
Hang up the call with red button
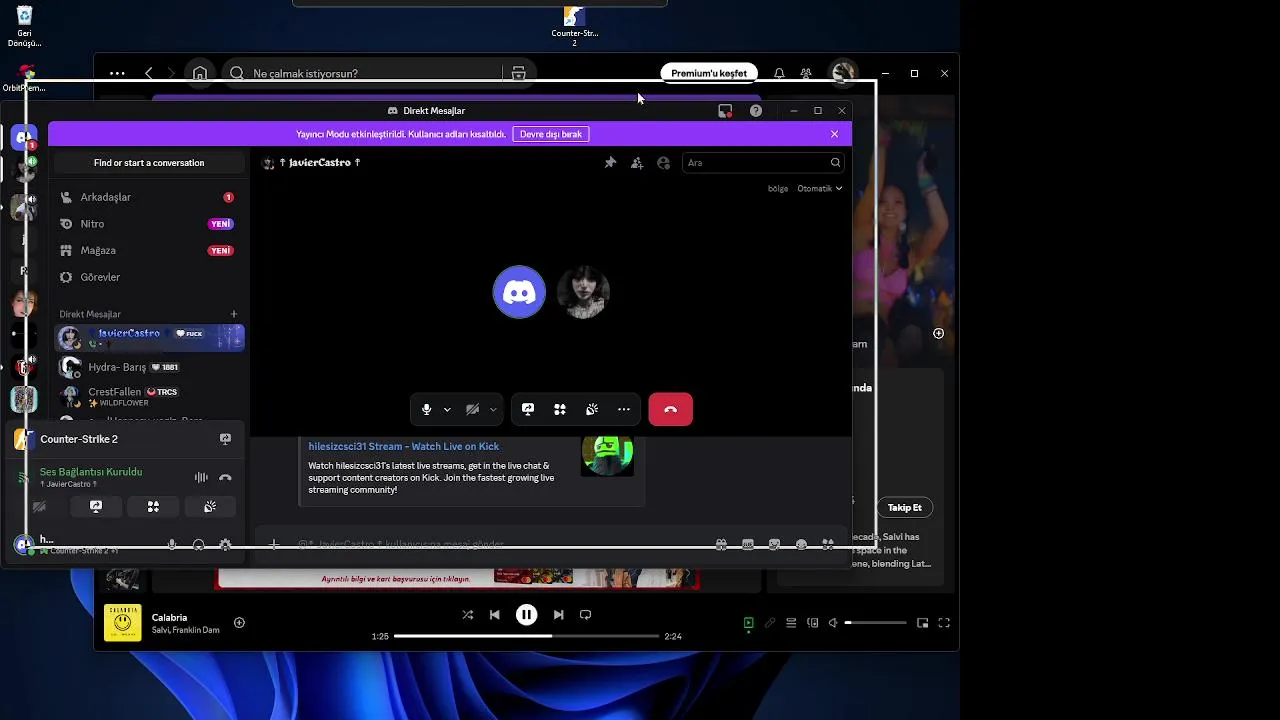tap(670, 409)
